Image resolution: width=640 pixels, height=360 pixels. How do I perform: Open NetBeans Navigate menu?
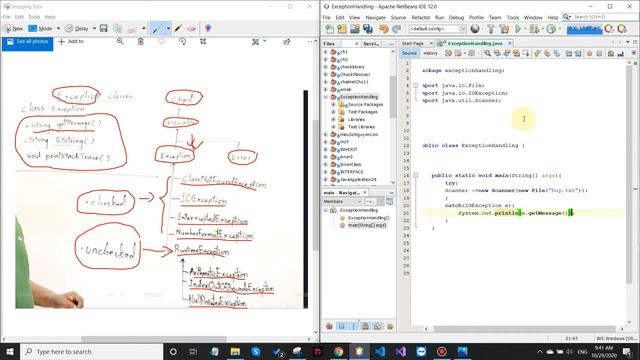[x=376, y=18]
